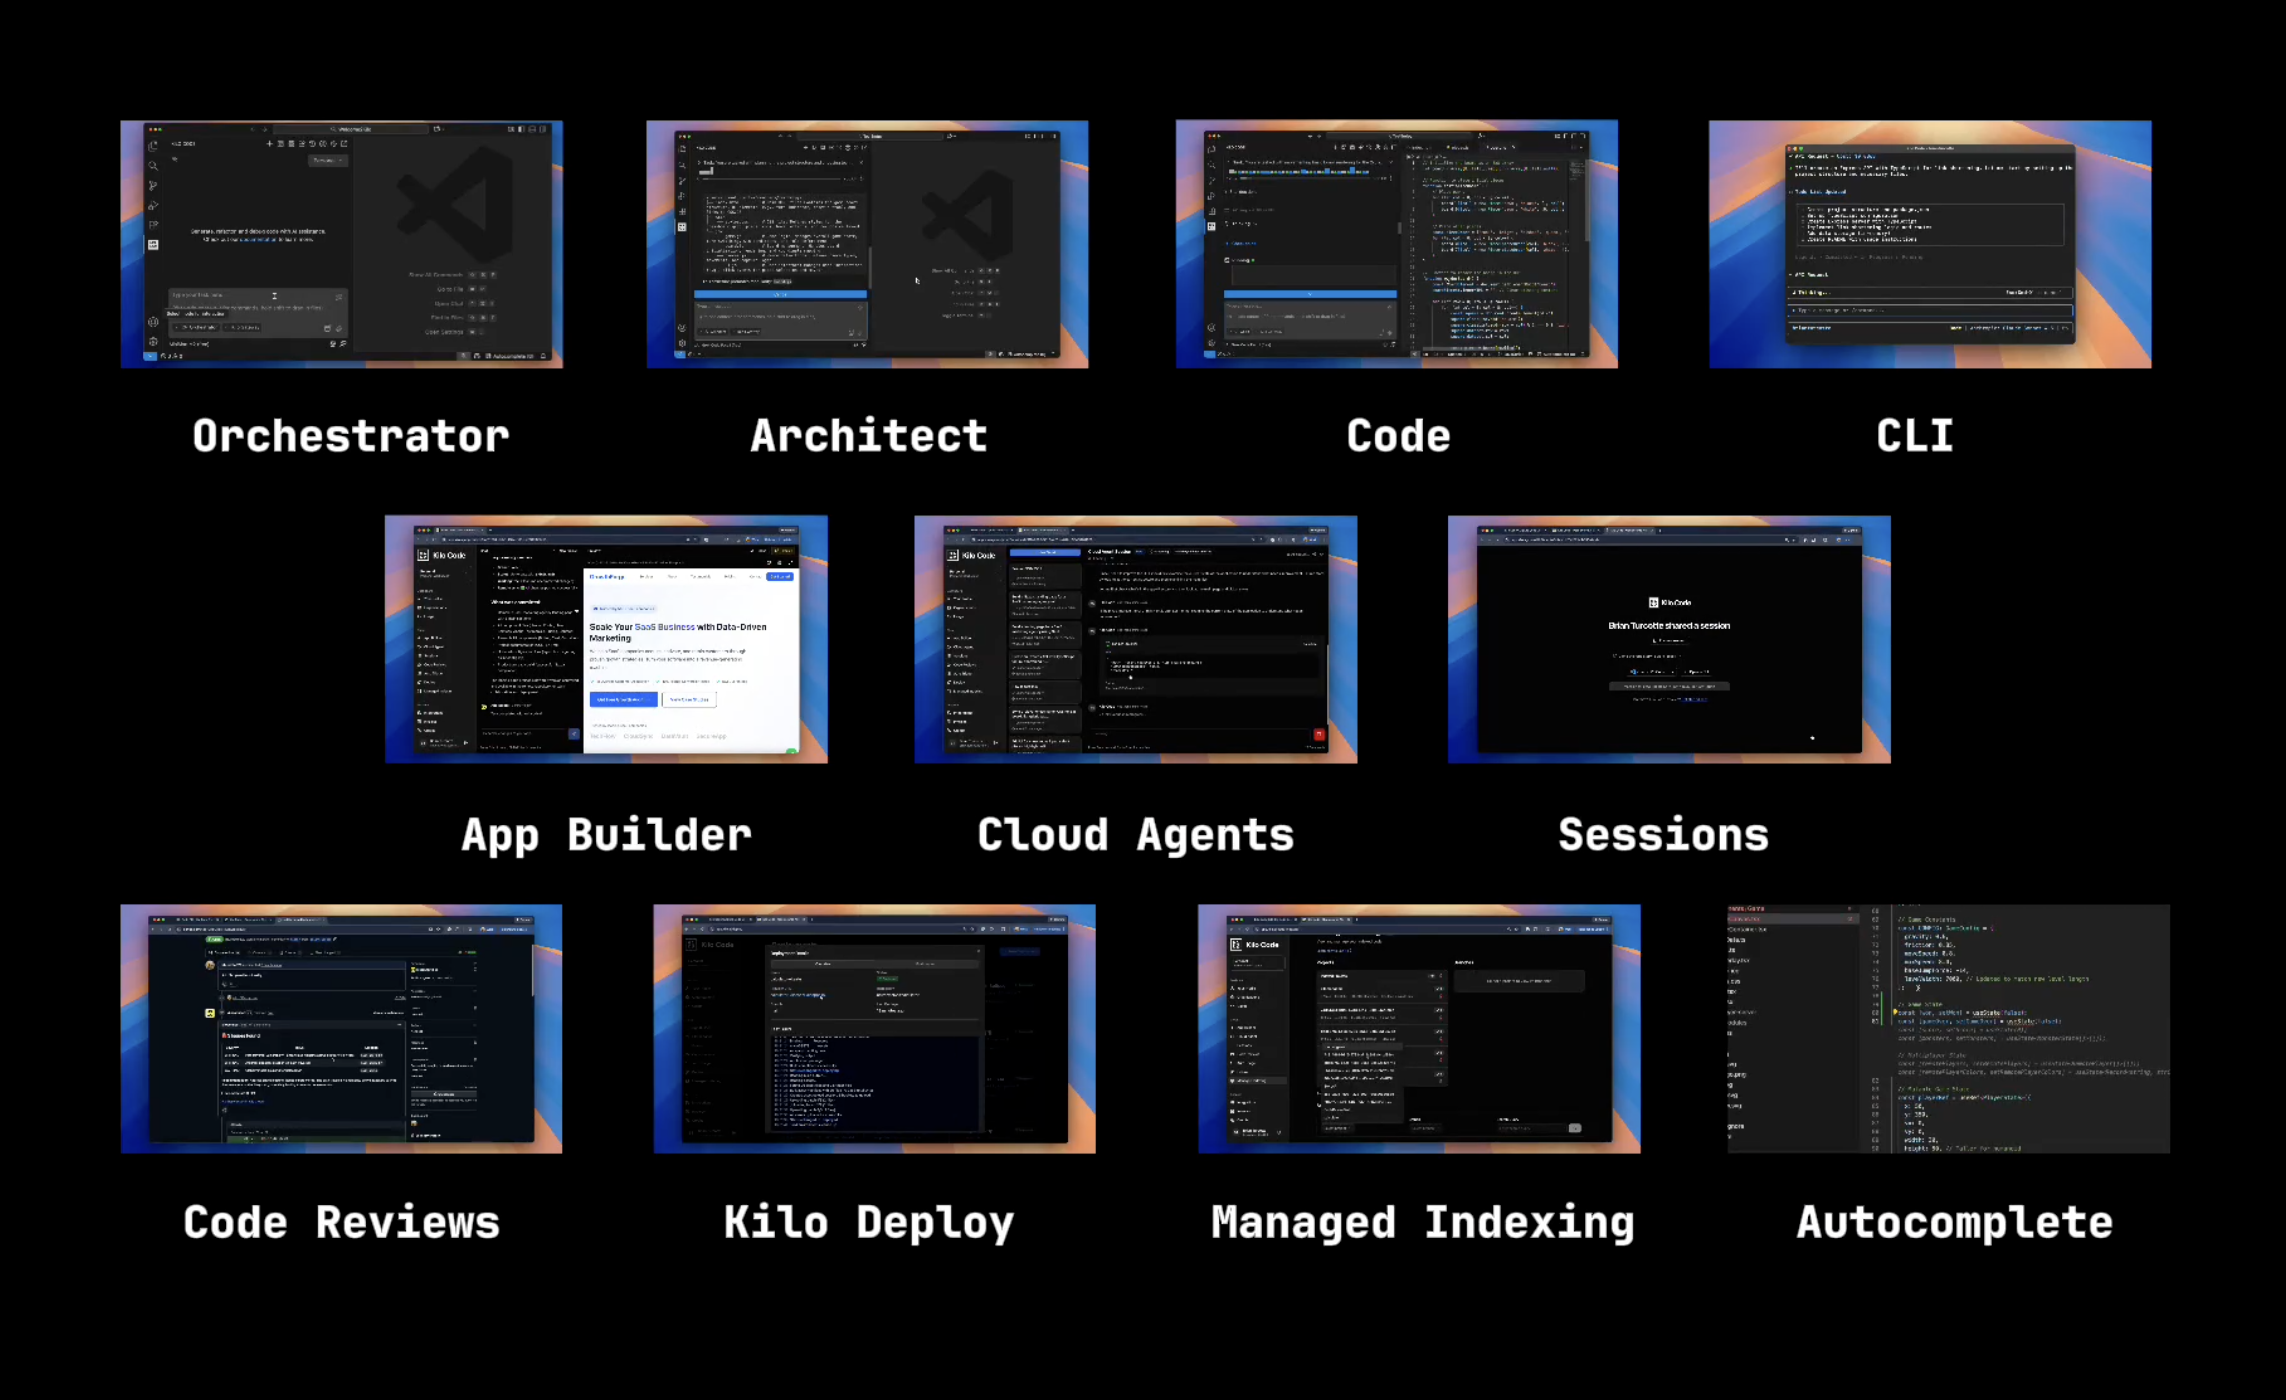Follow the blue hyperlink on the shared session page
The height and width of the screenshot is (1400, 2286).
click(x=1695, y=699)
